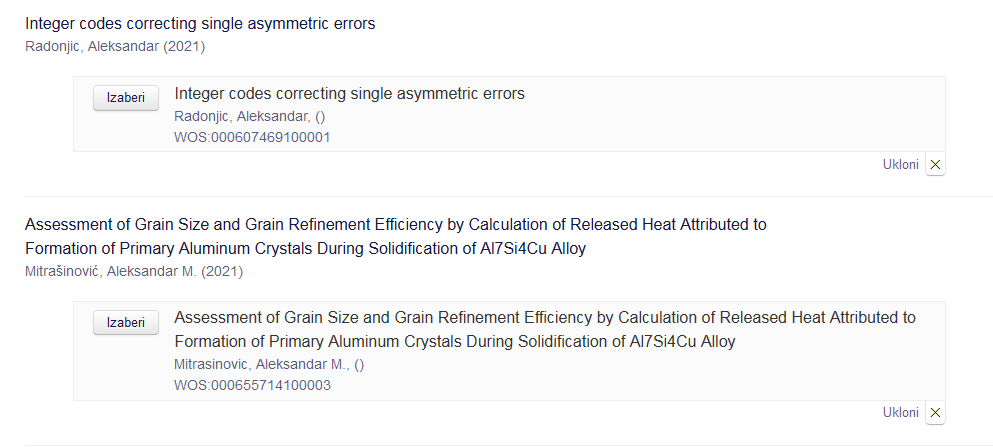Open top heading 'Integer codes correcting single asymmetric errors'
Viewport: 993px width, 447px height.
point(200,23)
